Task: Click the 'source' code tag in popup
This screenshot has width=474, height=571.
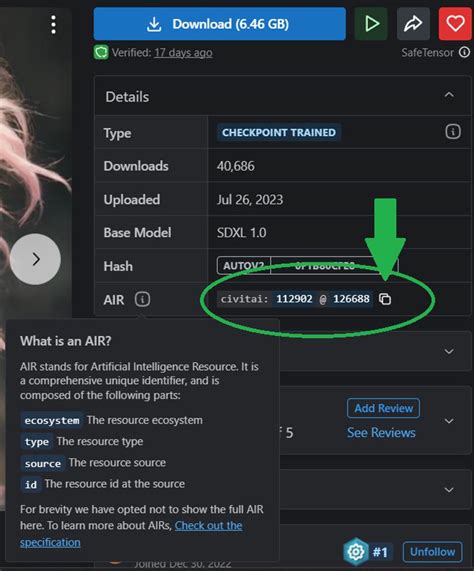Action: [x=43, y=463]
